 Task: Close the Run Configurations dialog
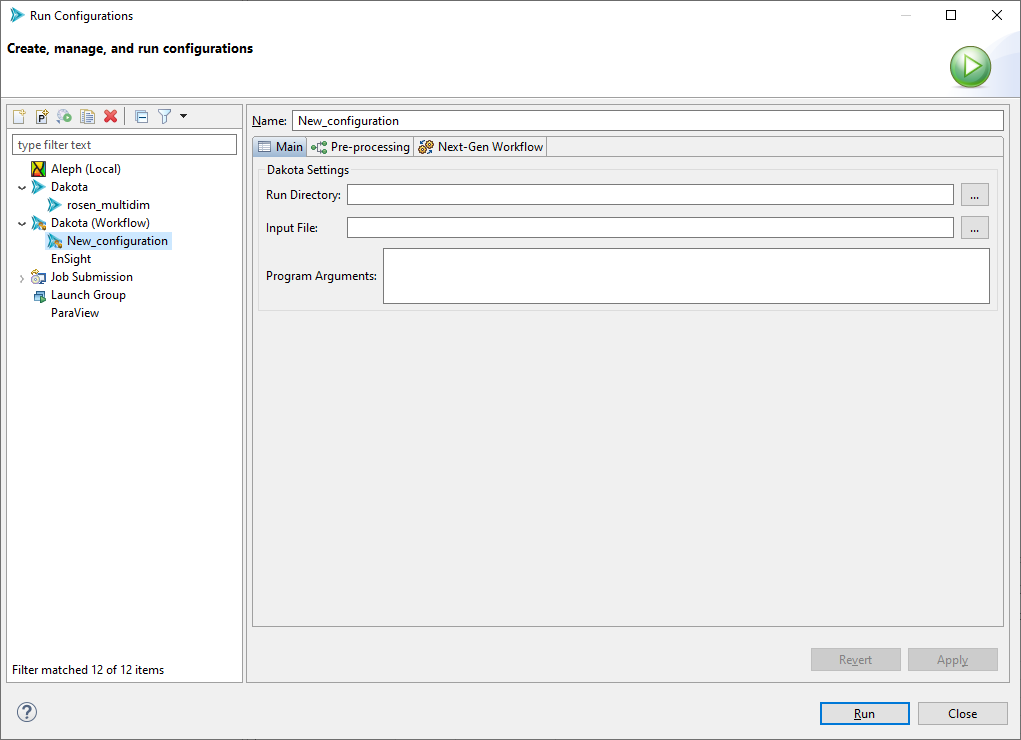[961, 713]
